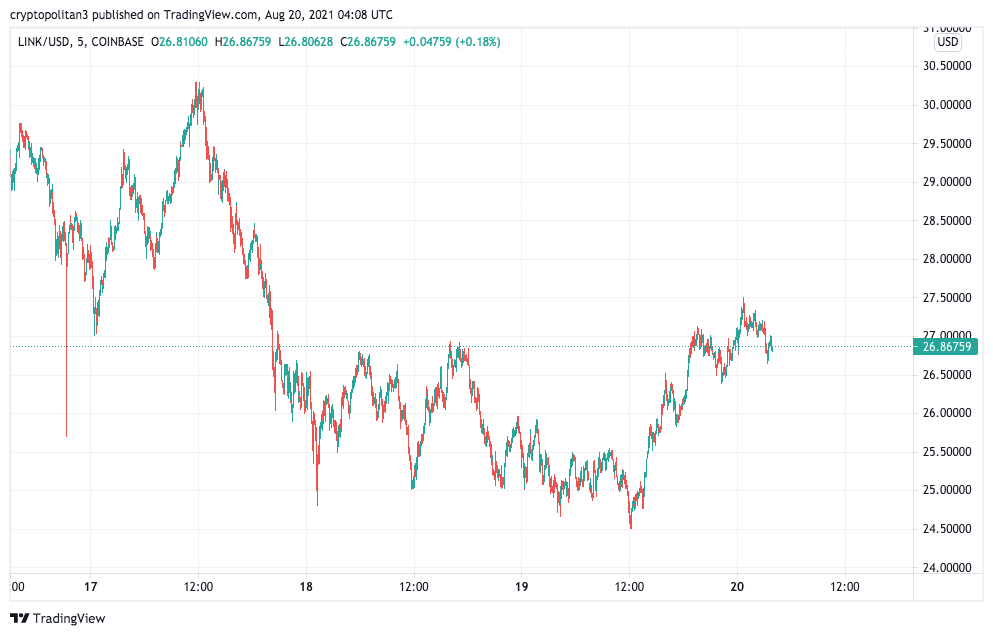This screenshot has height=636, width=993.
Task: Click the USD currency button
Action: [x=947, y=42]
